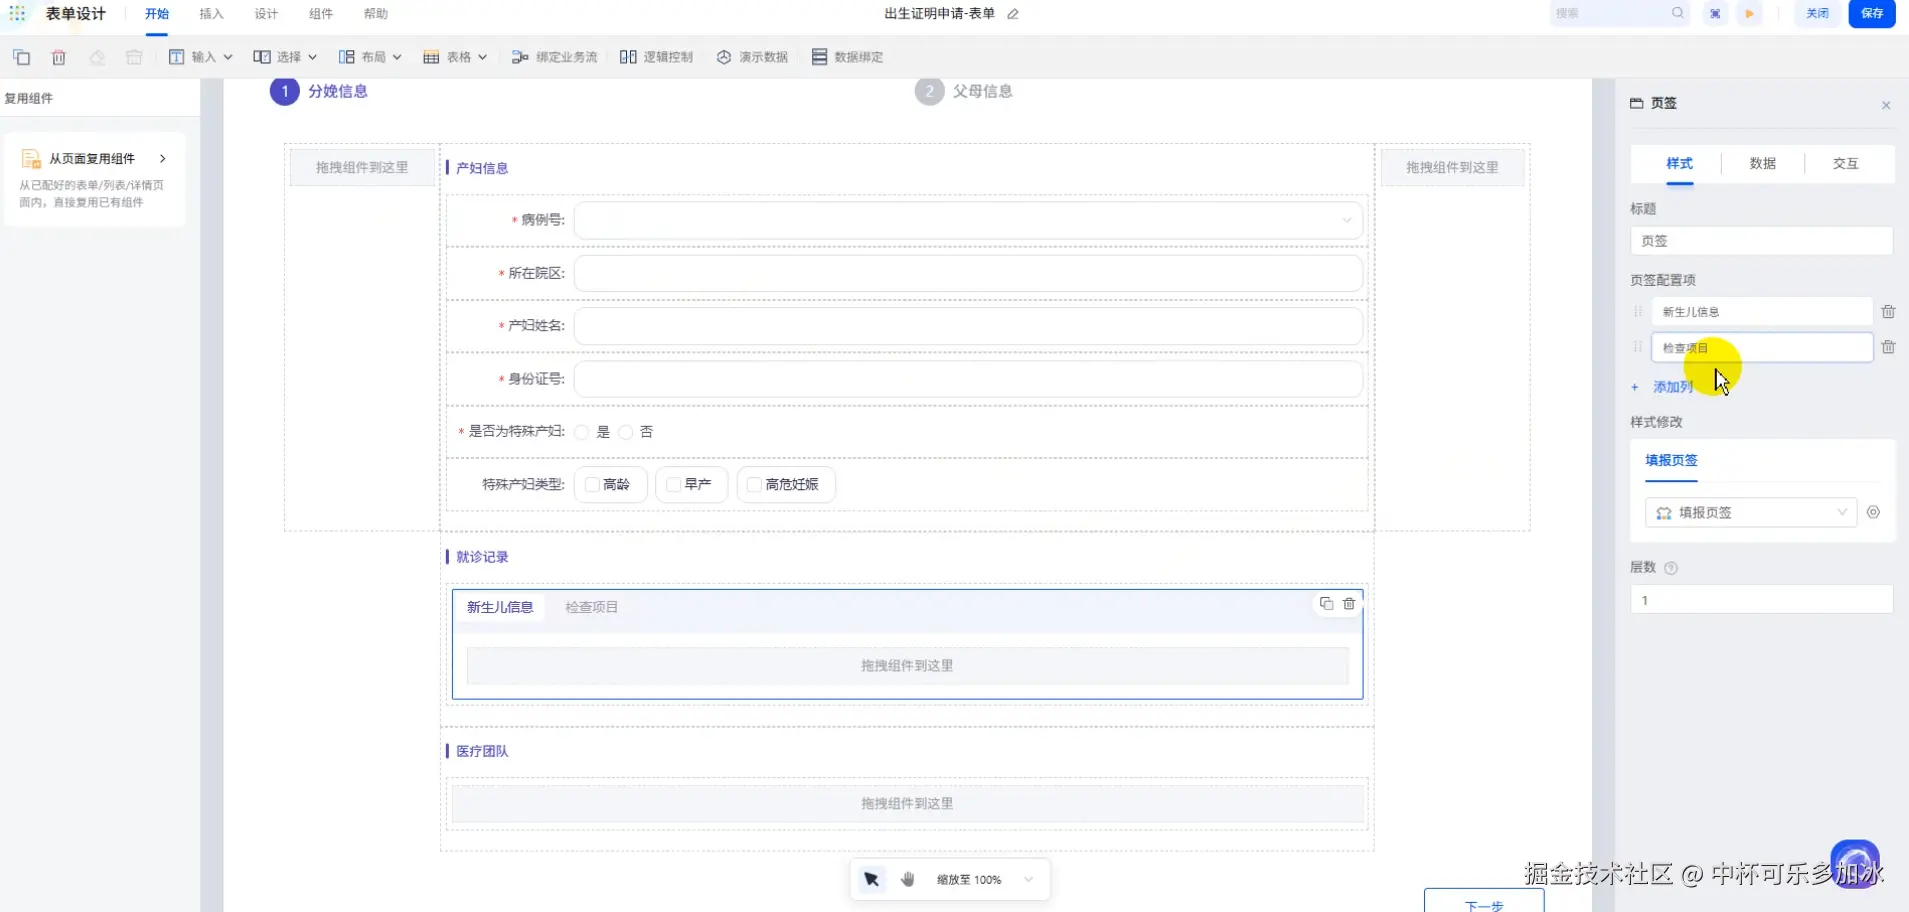Click the 标题 input field containing 页签
1909x912 pixels.
click(1761, 241)
